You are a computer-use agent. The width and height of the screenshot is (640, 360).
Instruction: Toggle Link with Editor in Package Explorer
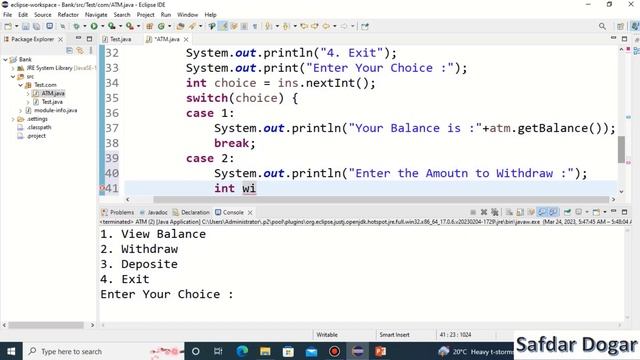tap(80, 50)
